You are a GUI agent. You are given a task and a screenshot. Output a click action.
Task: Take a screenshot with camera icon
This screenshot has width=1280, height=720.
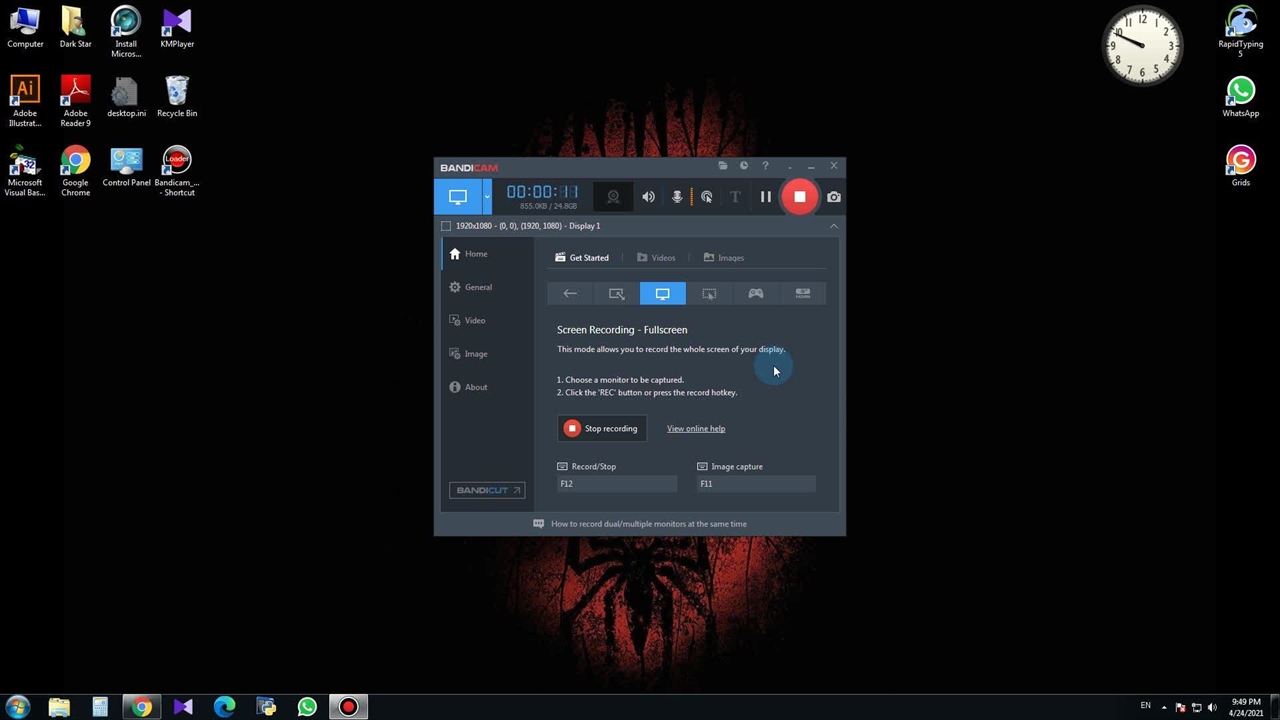pos(834,197)
